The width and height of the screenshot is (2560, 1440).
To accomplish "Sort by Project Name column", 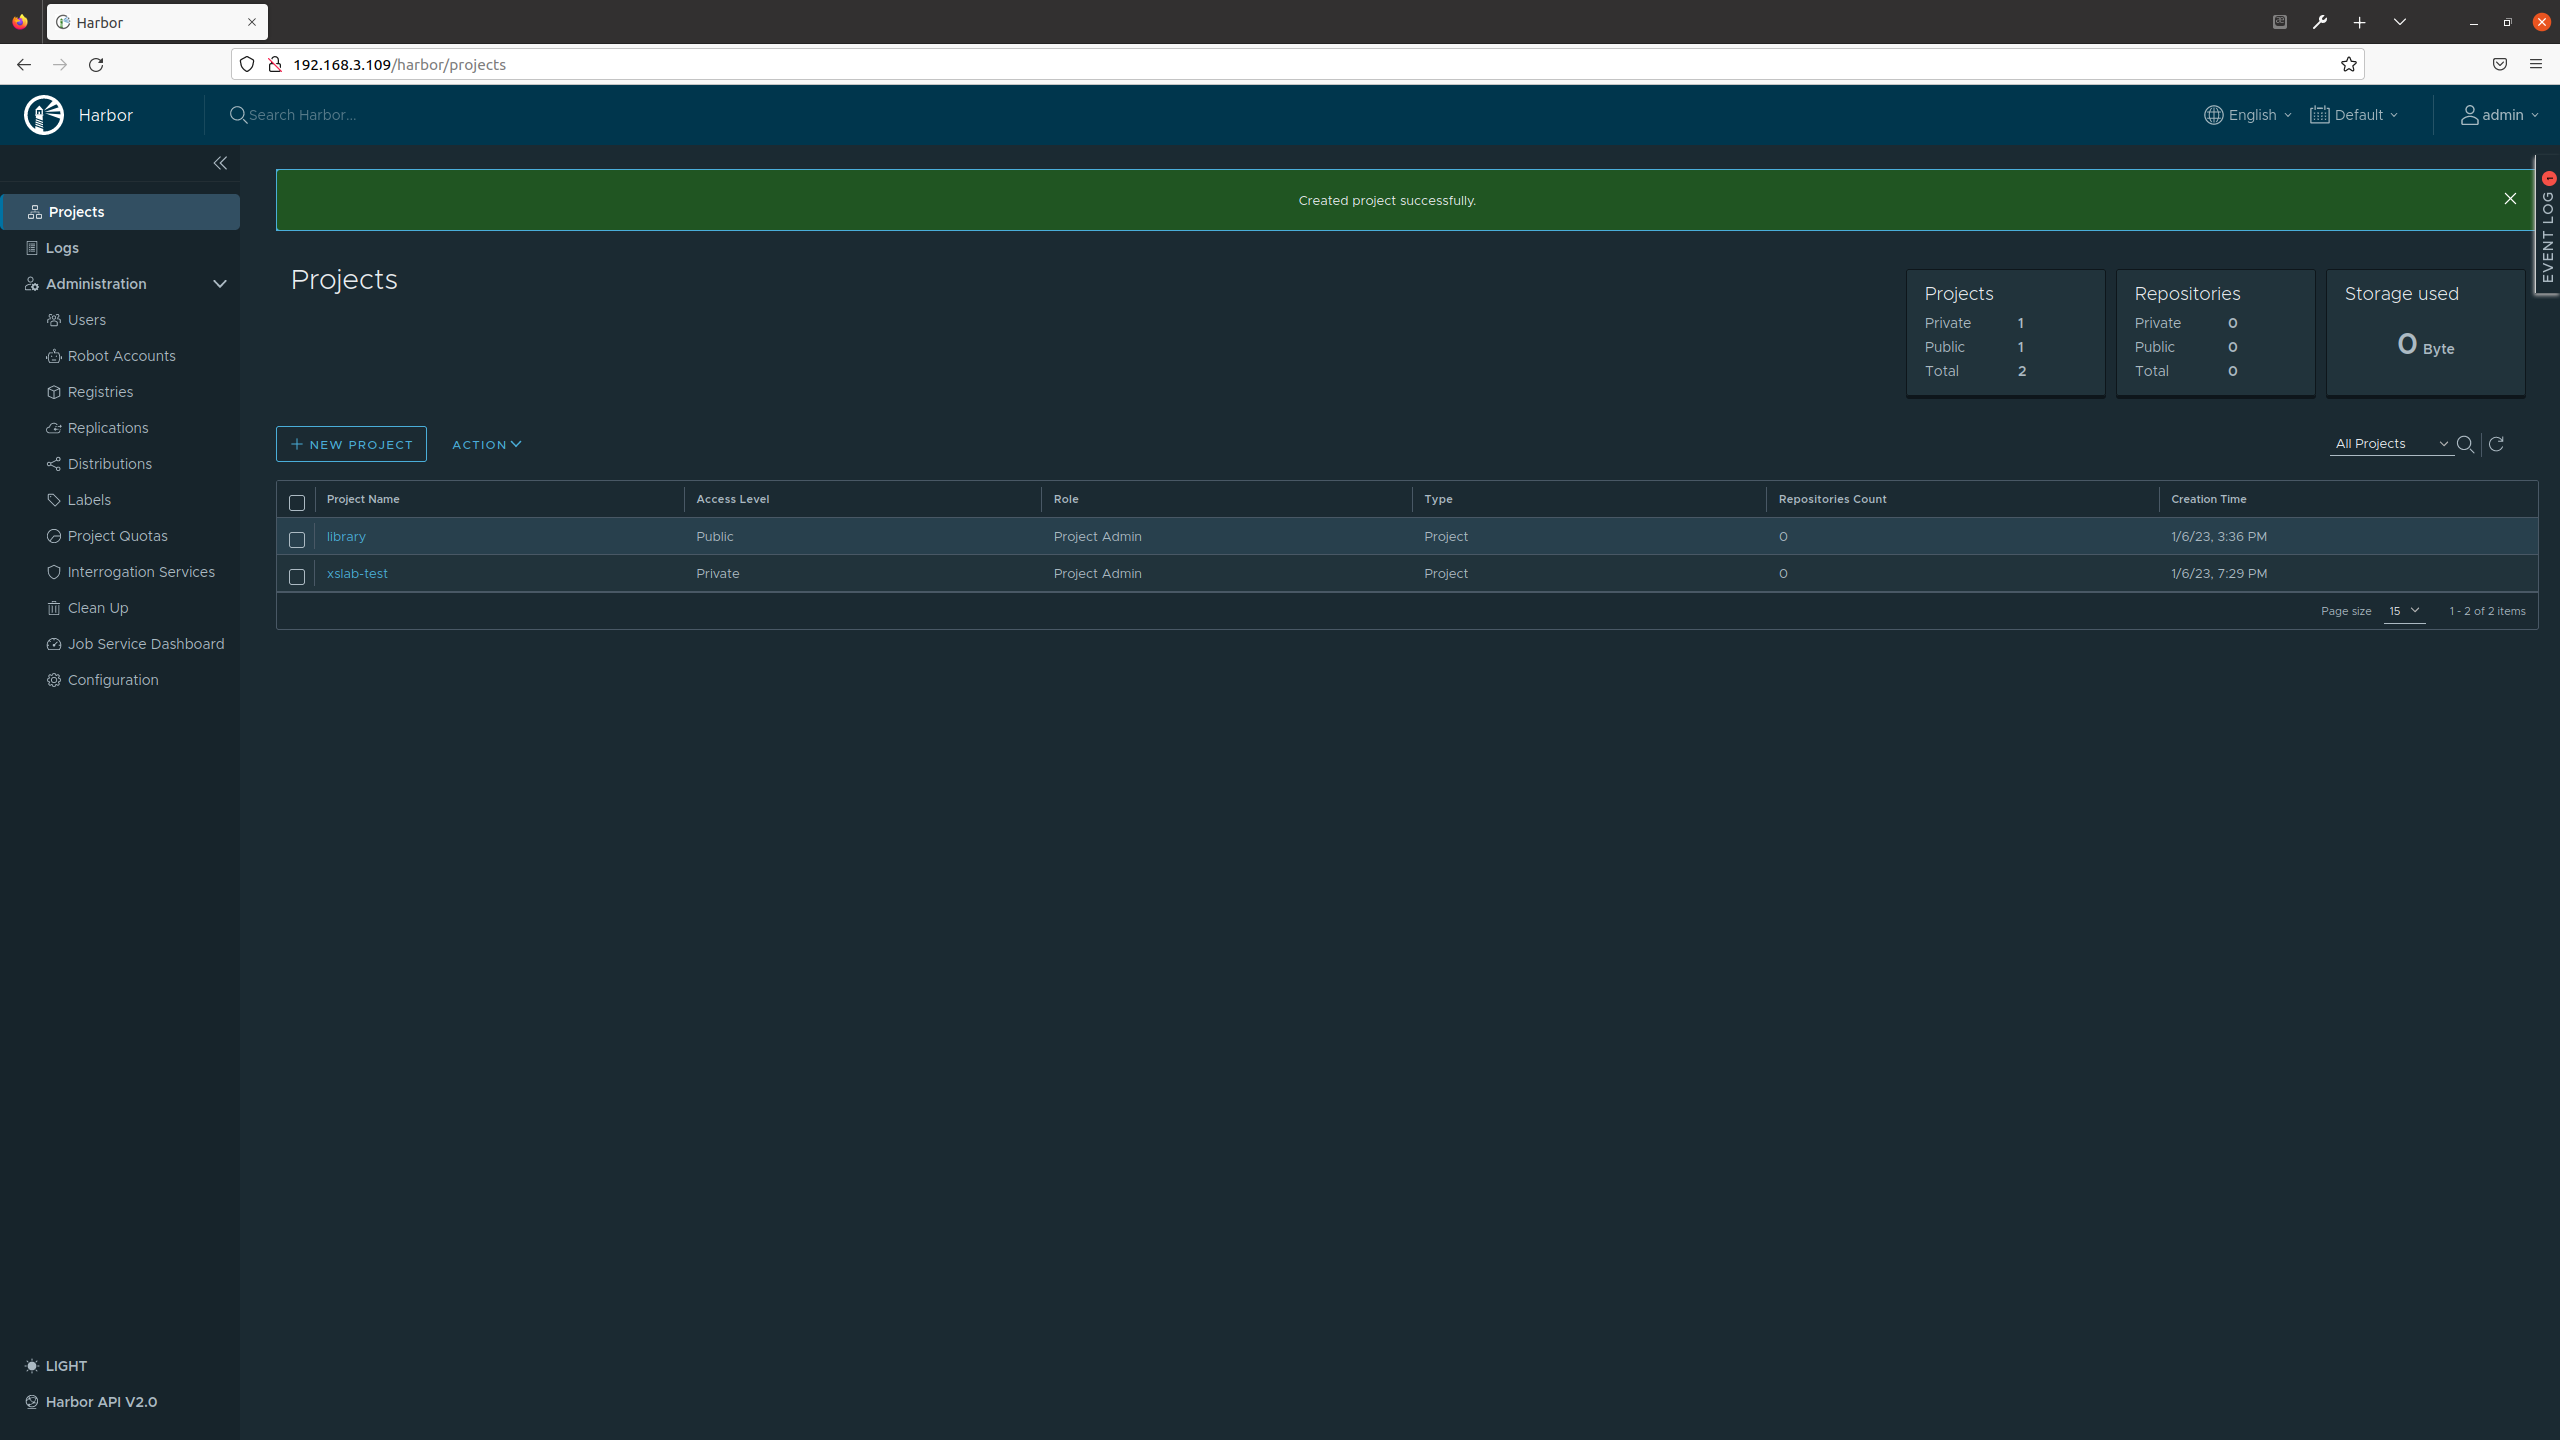I will point(363,499).
